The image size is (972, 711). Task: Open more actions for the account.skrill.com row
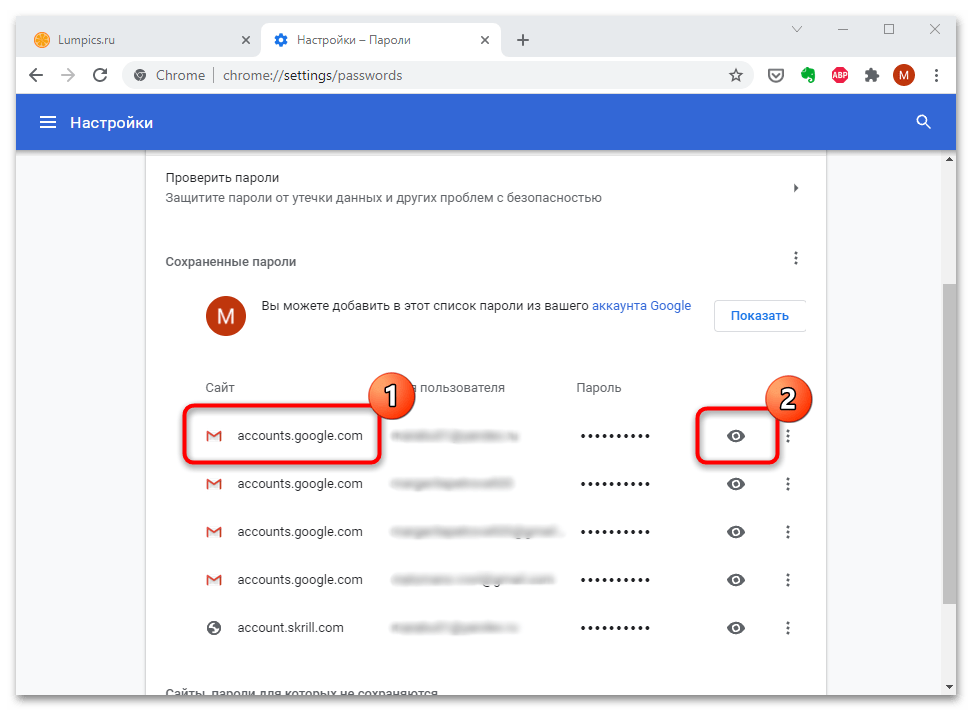[x=788, y=628]
